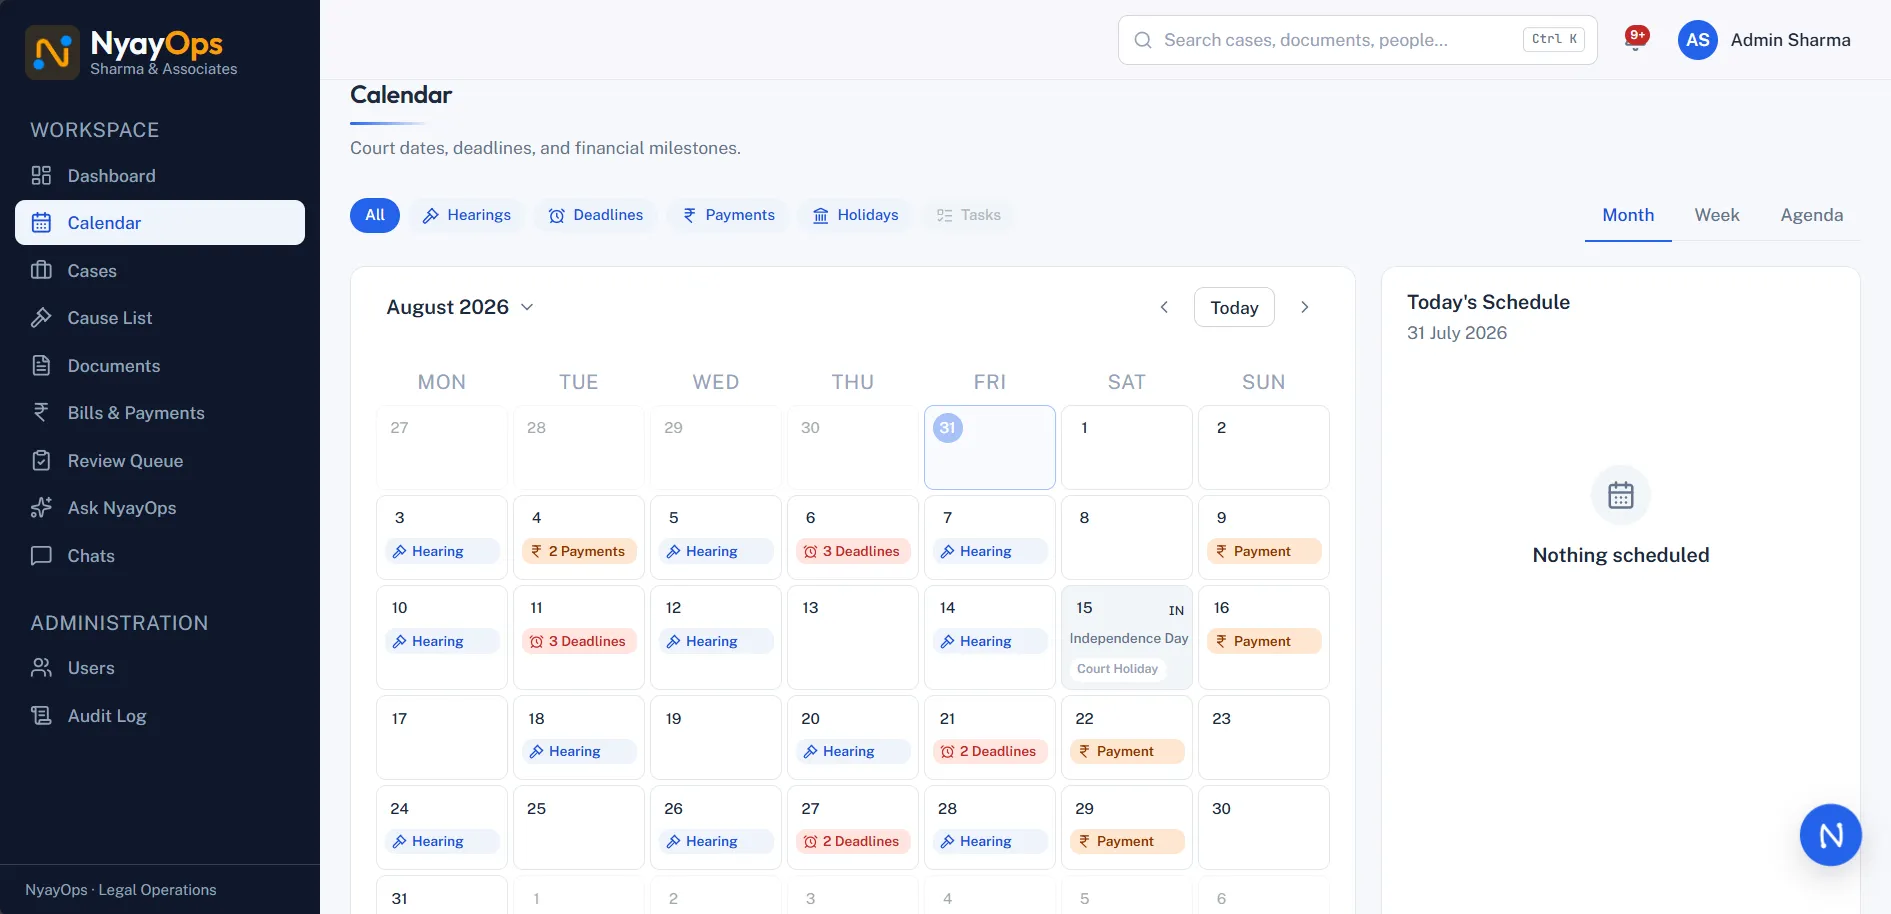Expand the August 2026 month dropdown
This screenshot has width=1891, height=914.
click(460, 307)
